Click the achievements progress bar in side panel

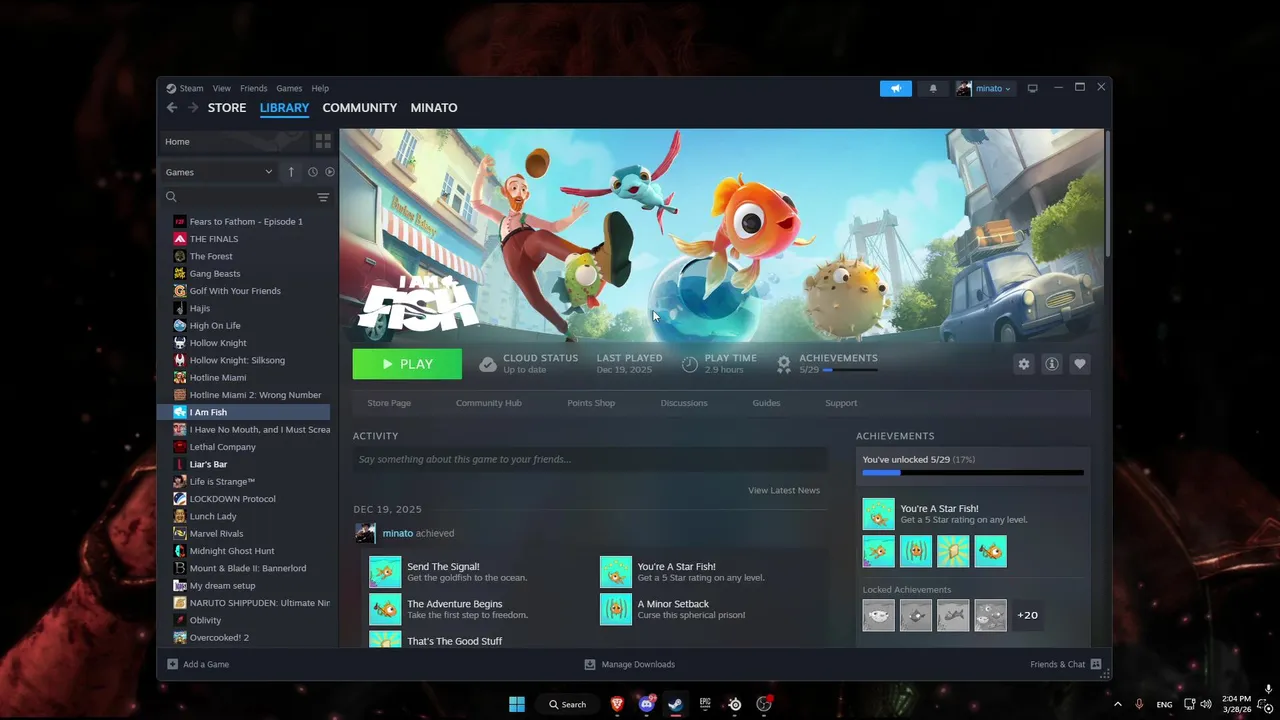pos(972,473)
